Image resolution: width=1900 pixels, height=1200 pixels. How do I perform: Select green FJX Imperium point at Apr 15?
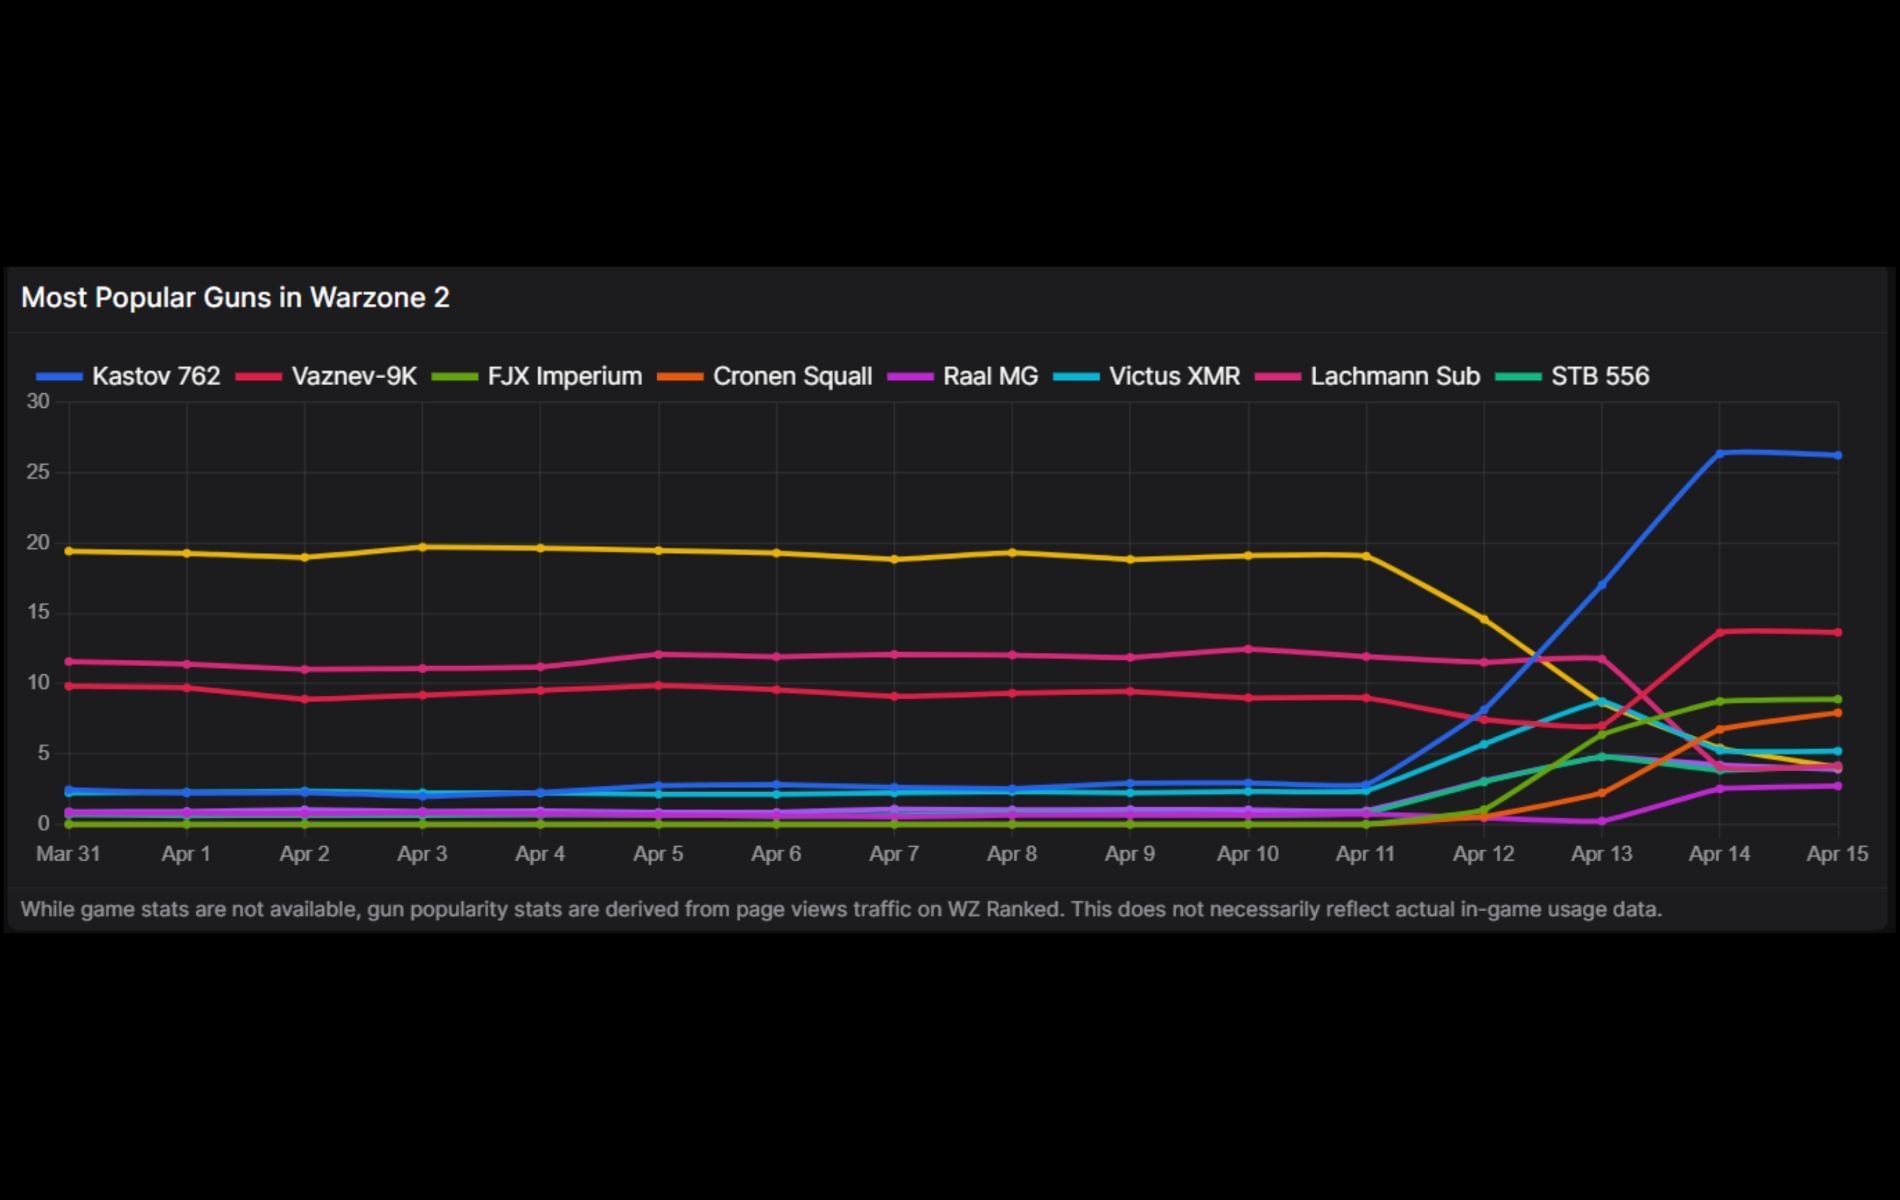tap(1838, 700)
